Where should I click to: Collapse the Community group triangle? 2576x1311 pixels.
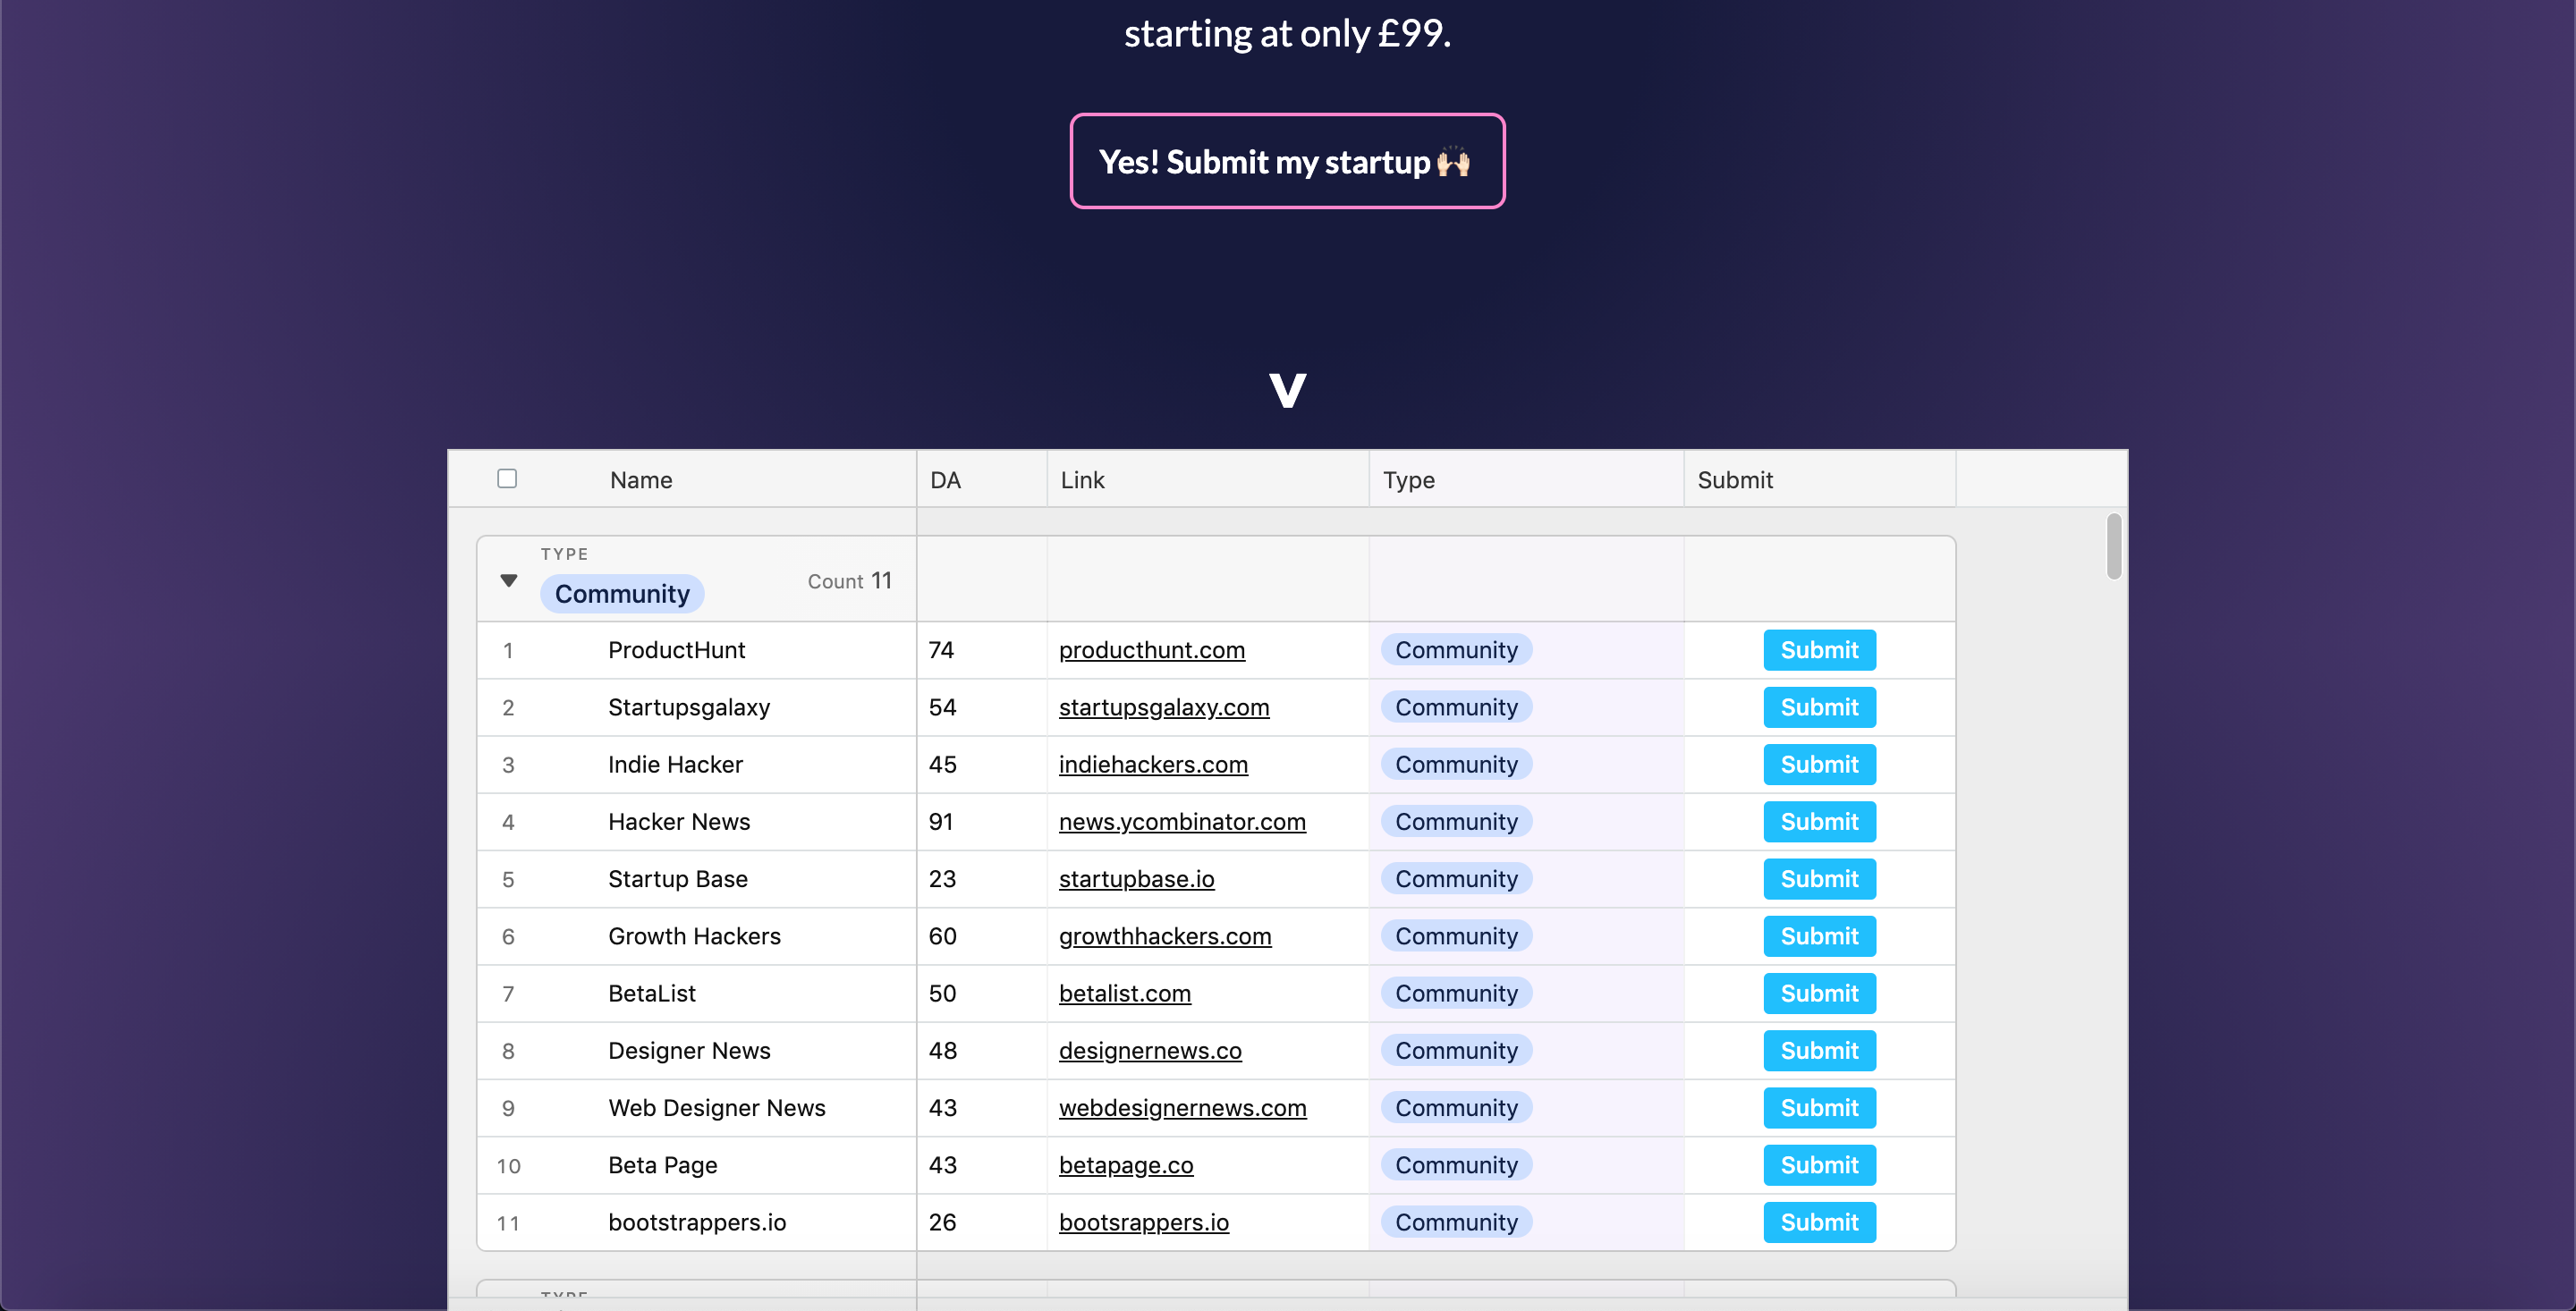click(x=508, y=581)
